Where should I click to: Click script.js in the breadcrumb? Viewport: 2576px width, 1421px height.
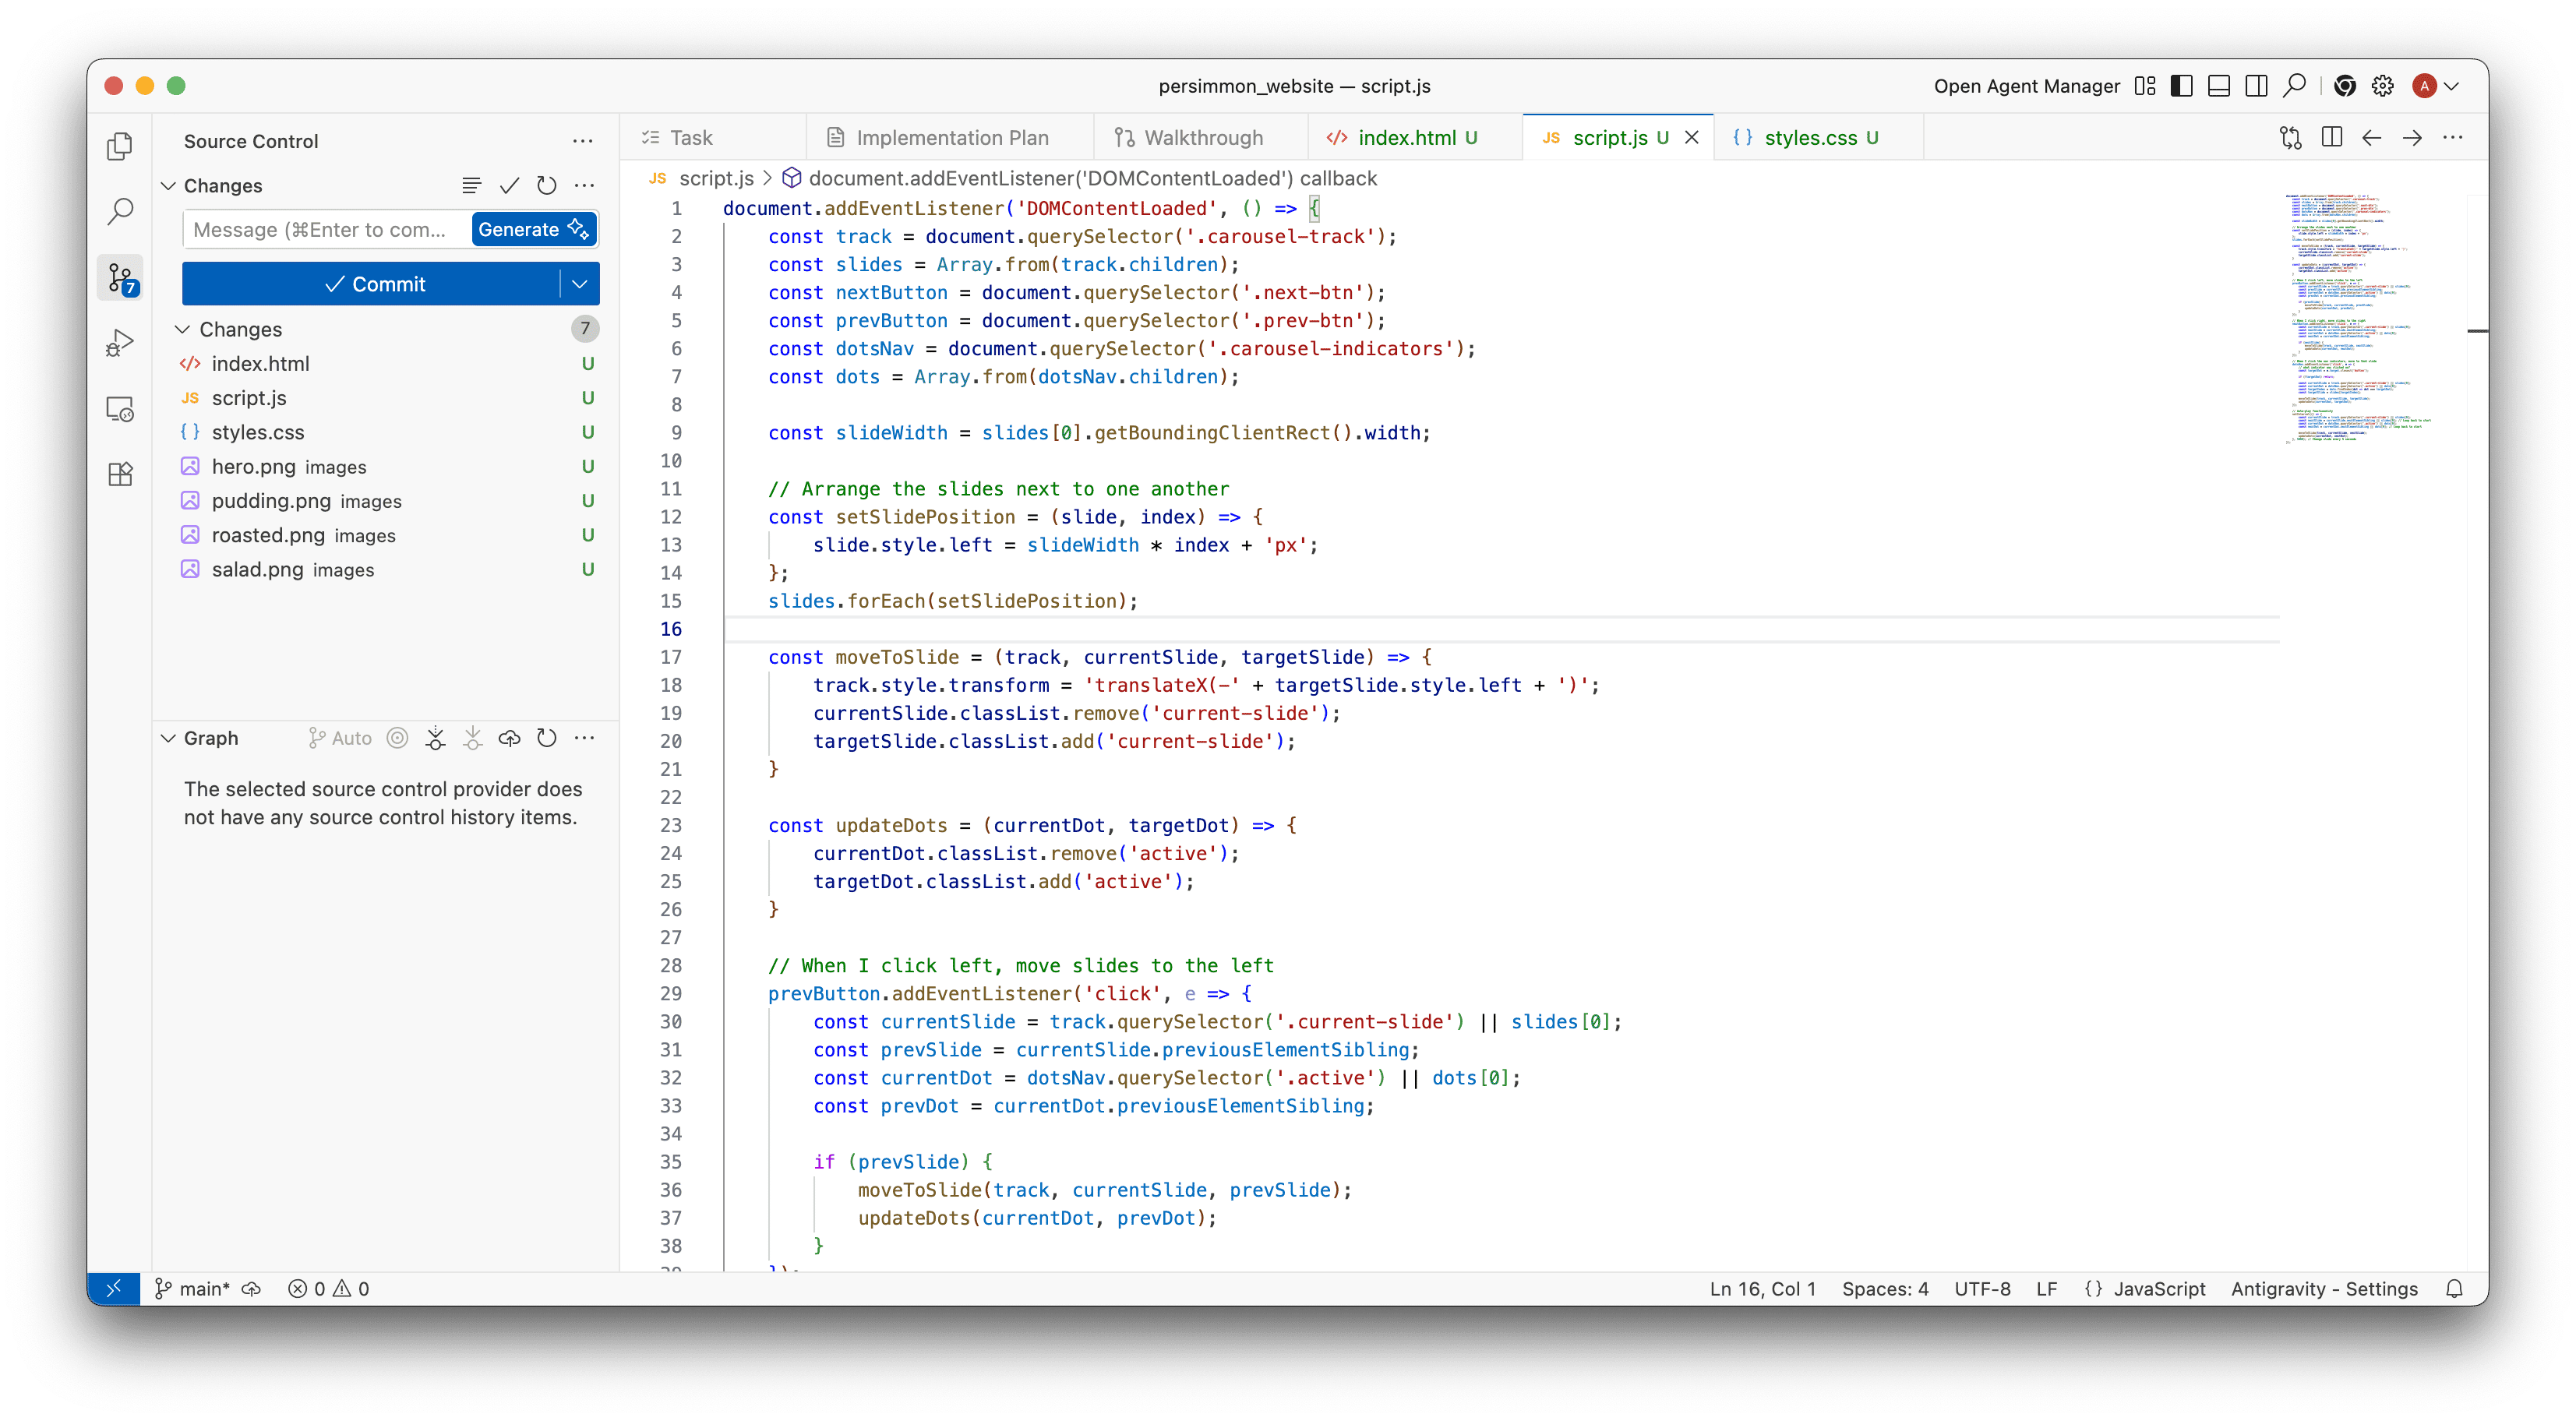[x=716, y=178]
